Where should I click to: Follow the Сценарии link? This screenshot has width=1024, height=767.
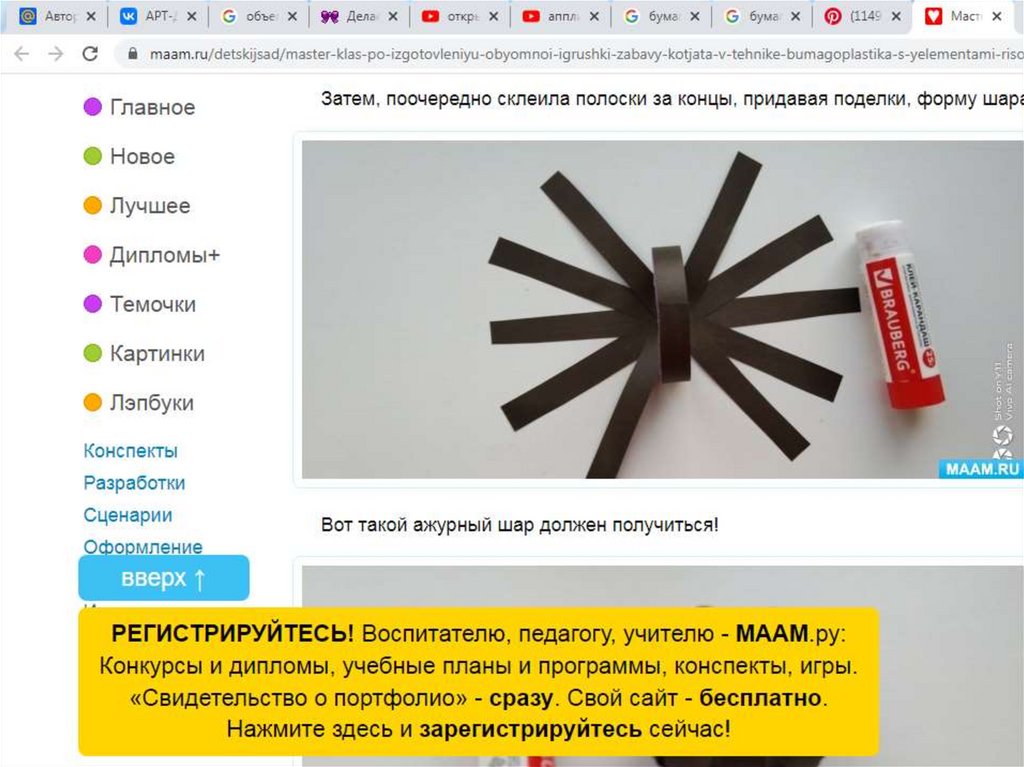pos(128,515)
